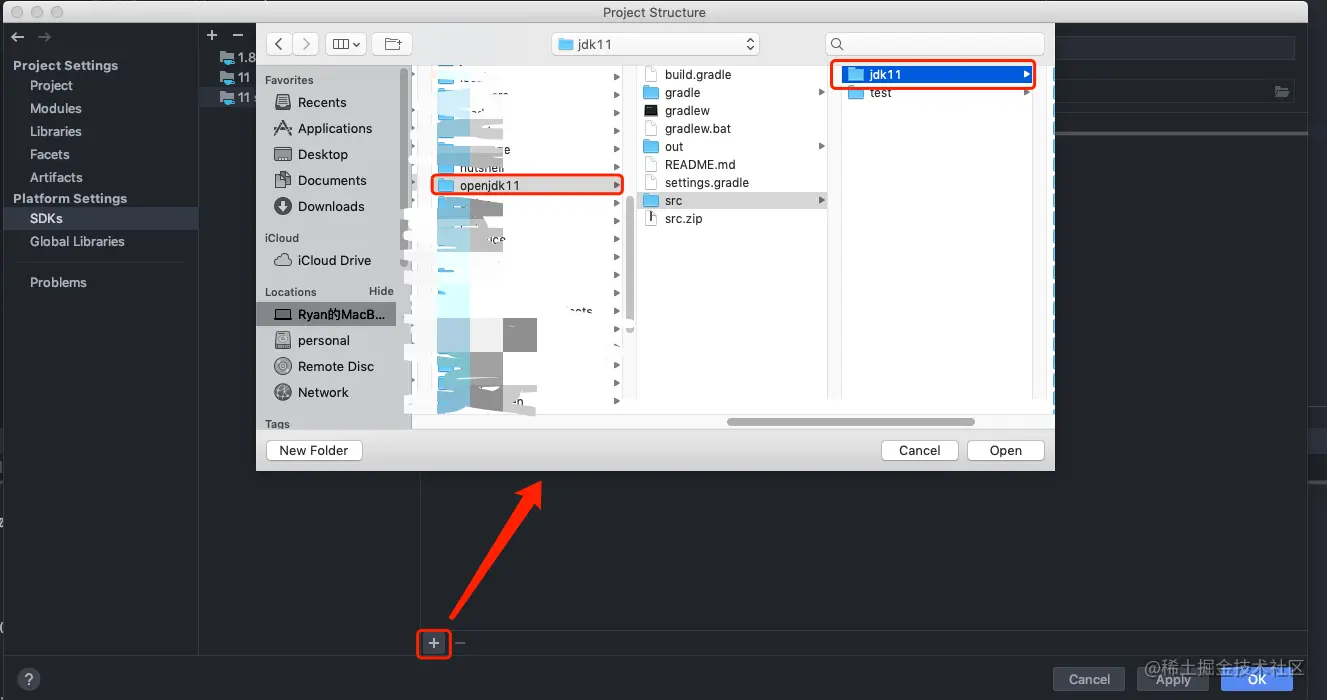Cancel the file chooser dialog
This screenshot has width=1327, height=700.
(x=919, y=450)
